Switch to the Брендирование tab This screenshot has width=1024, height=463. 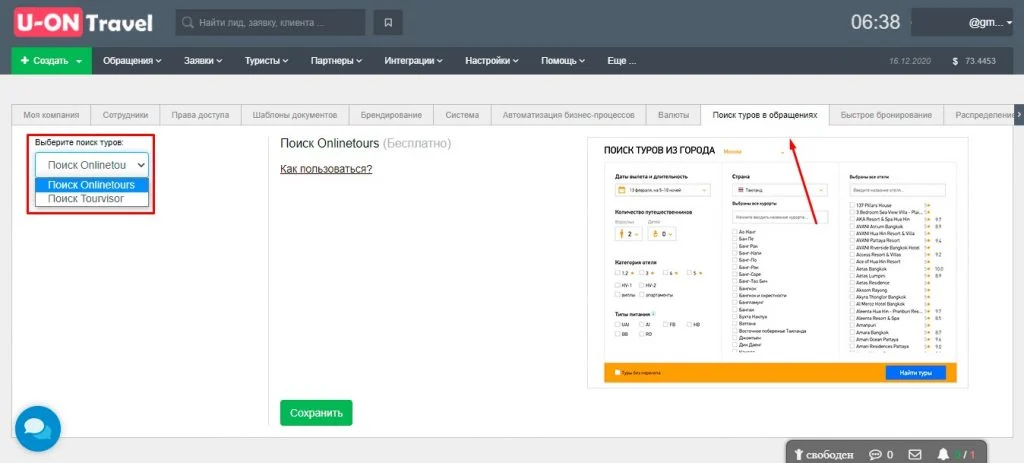(391, 115)
